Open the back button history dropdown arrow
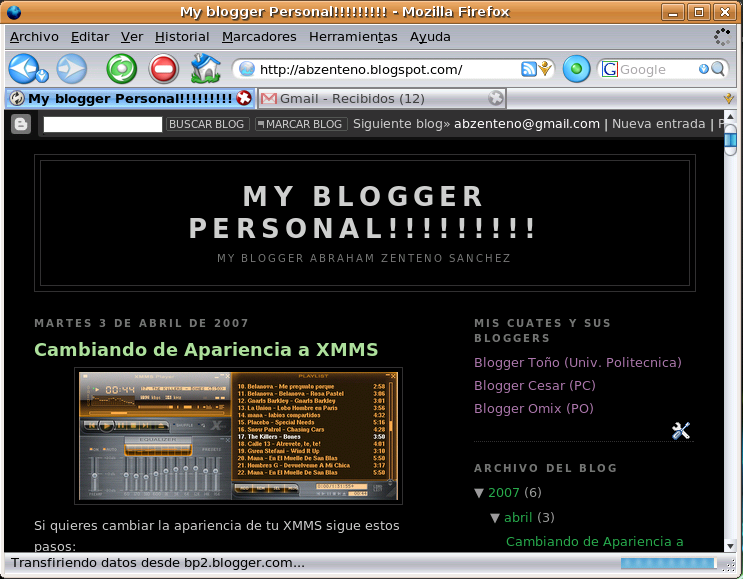 [x=42, y=75]
